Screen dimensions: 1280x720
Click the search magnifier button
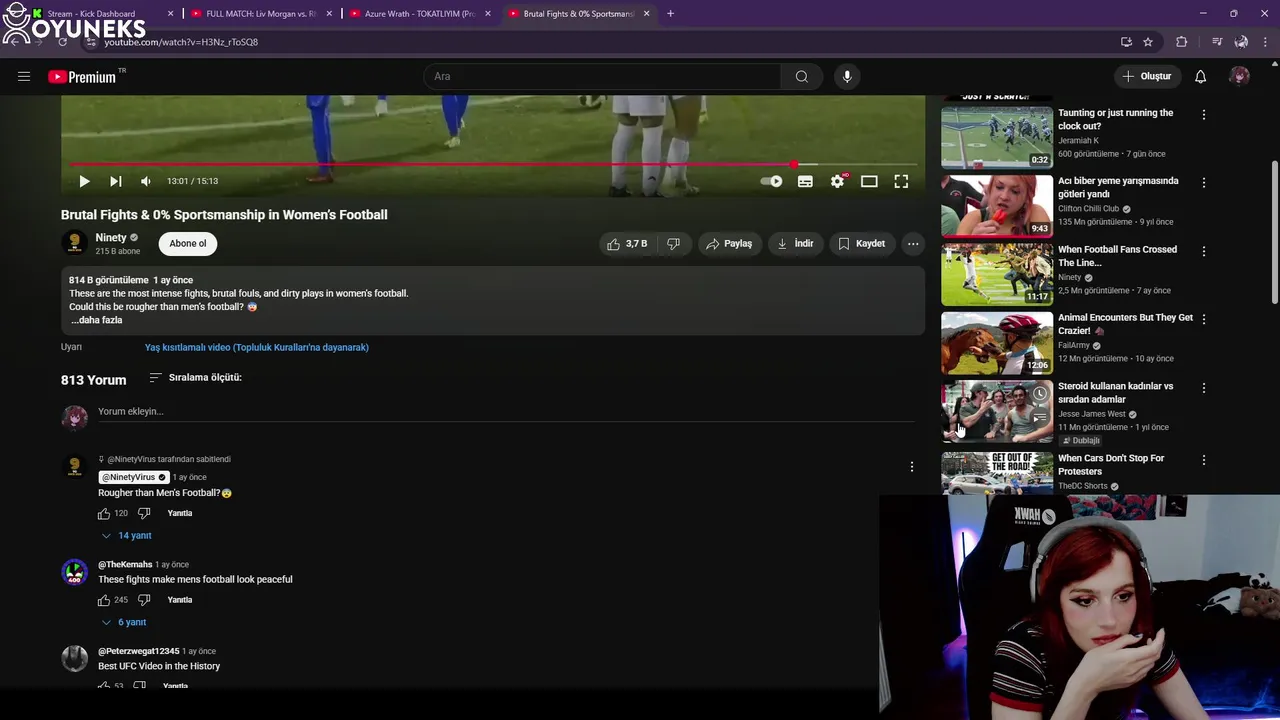point(801,76)
